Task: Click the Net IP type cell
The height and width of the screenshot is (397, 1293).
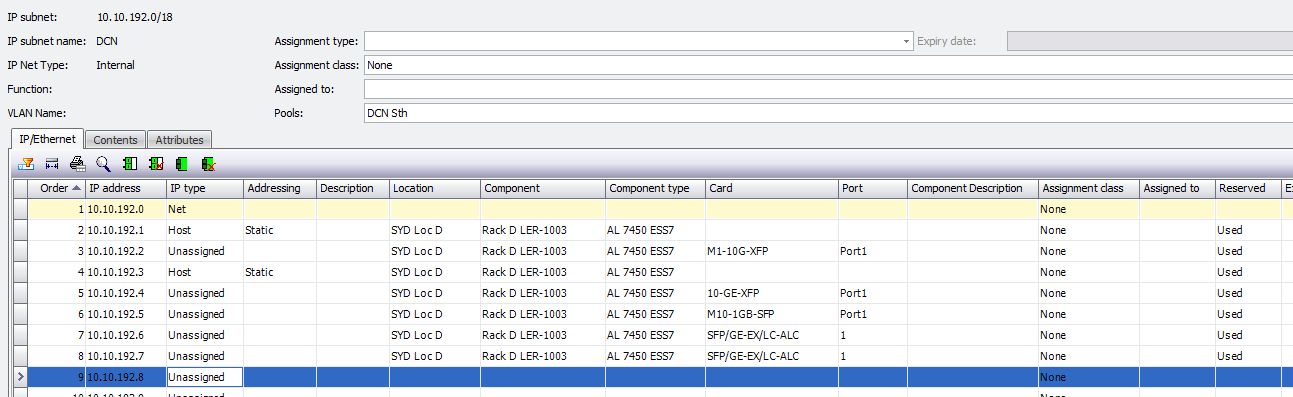Action: (205, 209)
